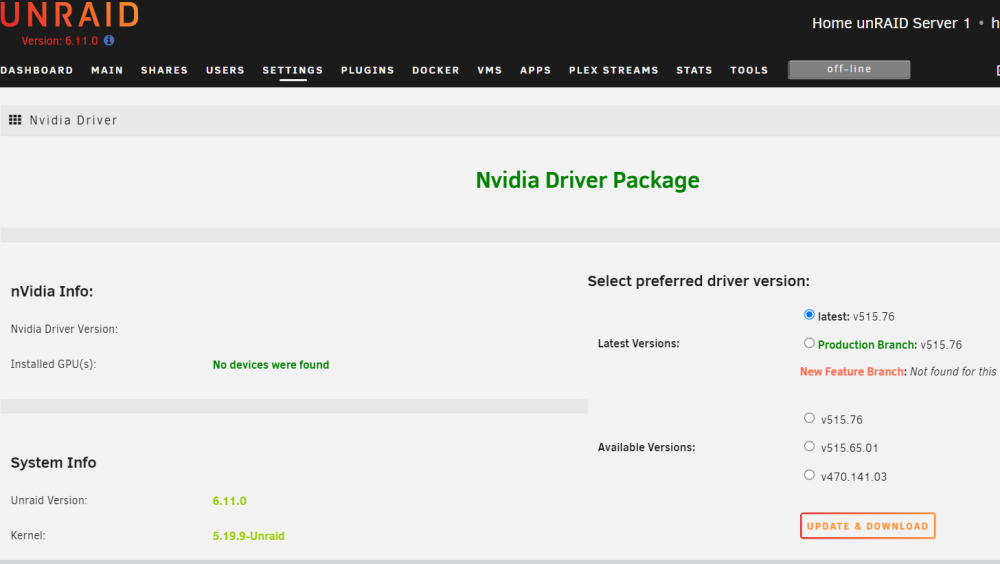Click the Update & Download button
This screenshot has height=564, width=1000.
pos(867,526)
